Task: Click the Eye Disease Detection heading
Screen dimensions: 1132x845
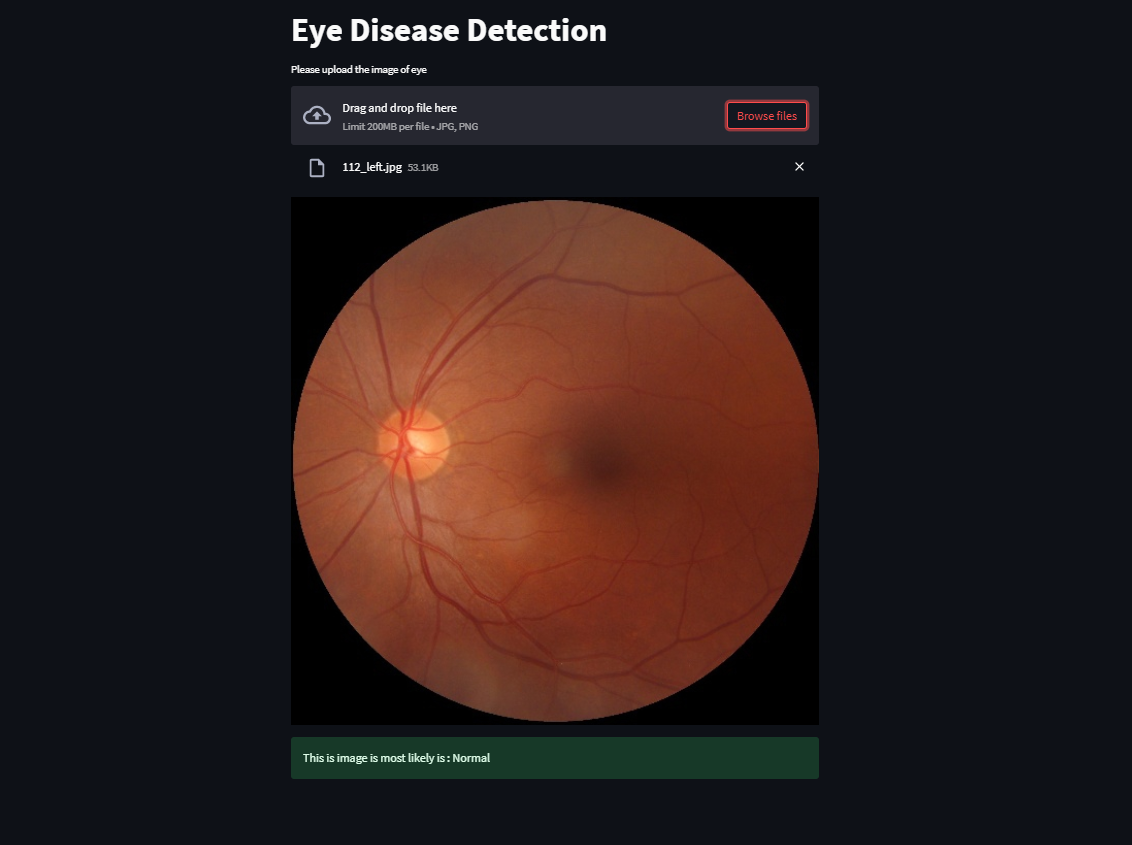Action: click(448, 30)
